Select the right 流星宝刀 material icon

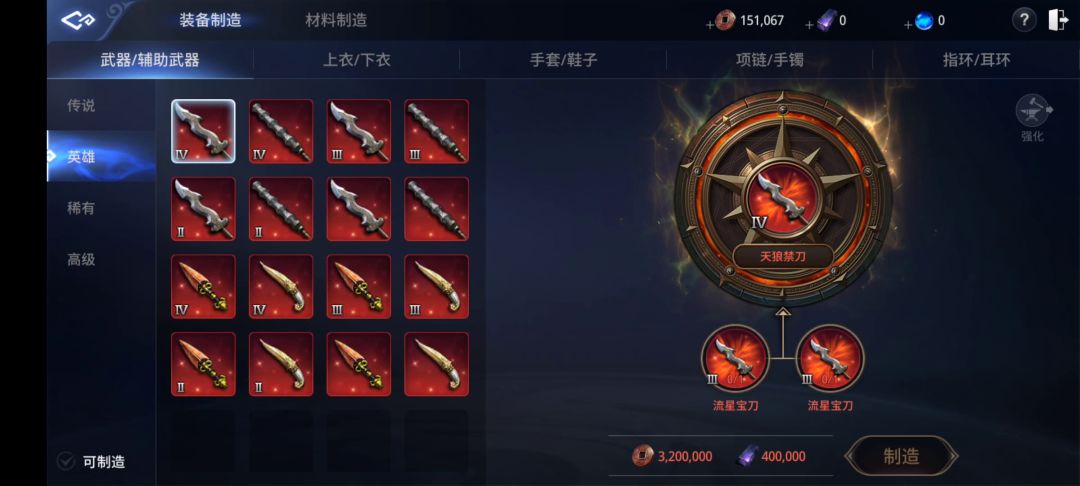click(x=830, y=358)
